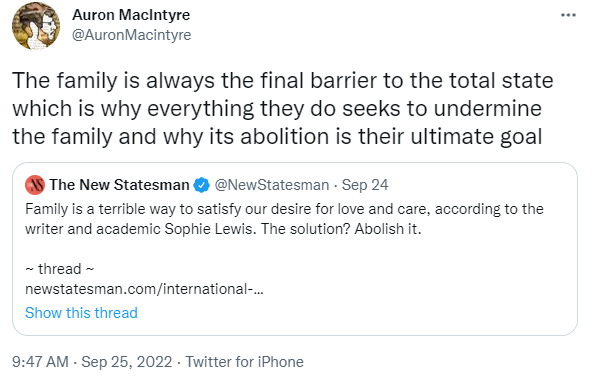This screenshot has height=378, width=594.
Task: Click 'Abolish it.' in the quoted tweet
Action: [x=388, y=229]
